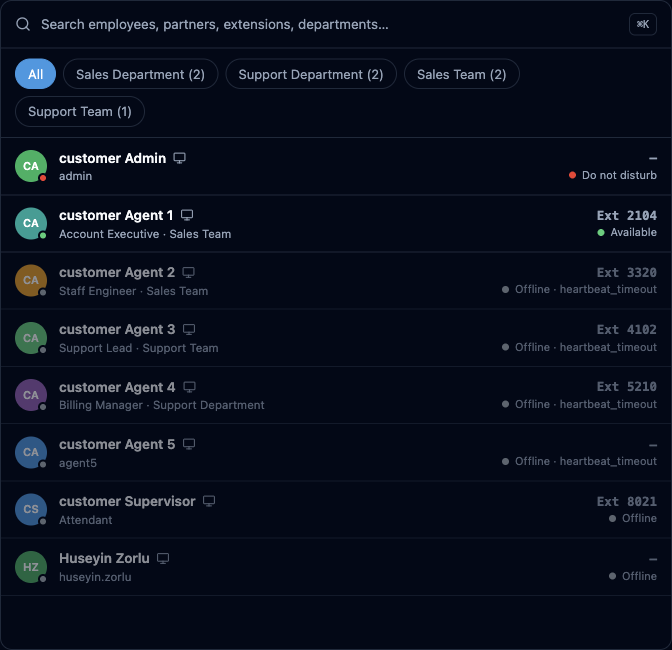Filter by Sales Department (2)
The image size is (672, 650).
coord(140,74)
